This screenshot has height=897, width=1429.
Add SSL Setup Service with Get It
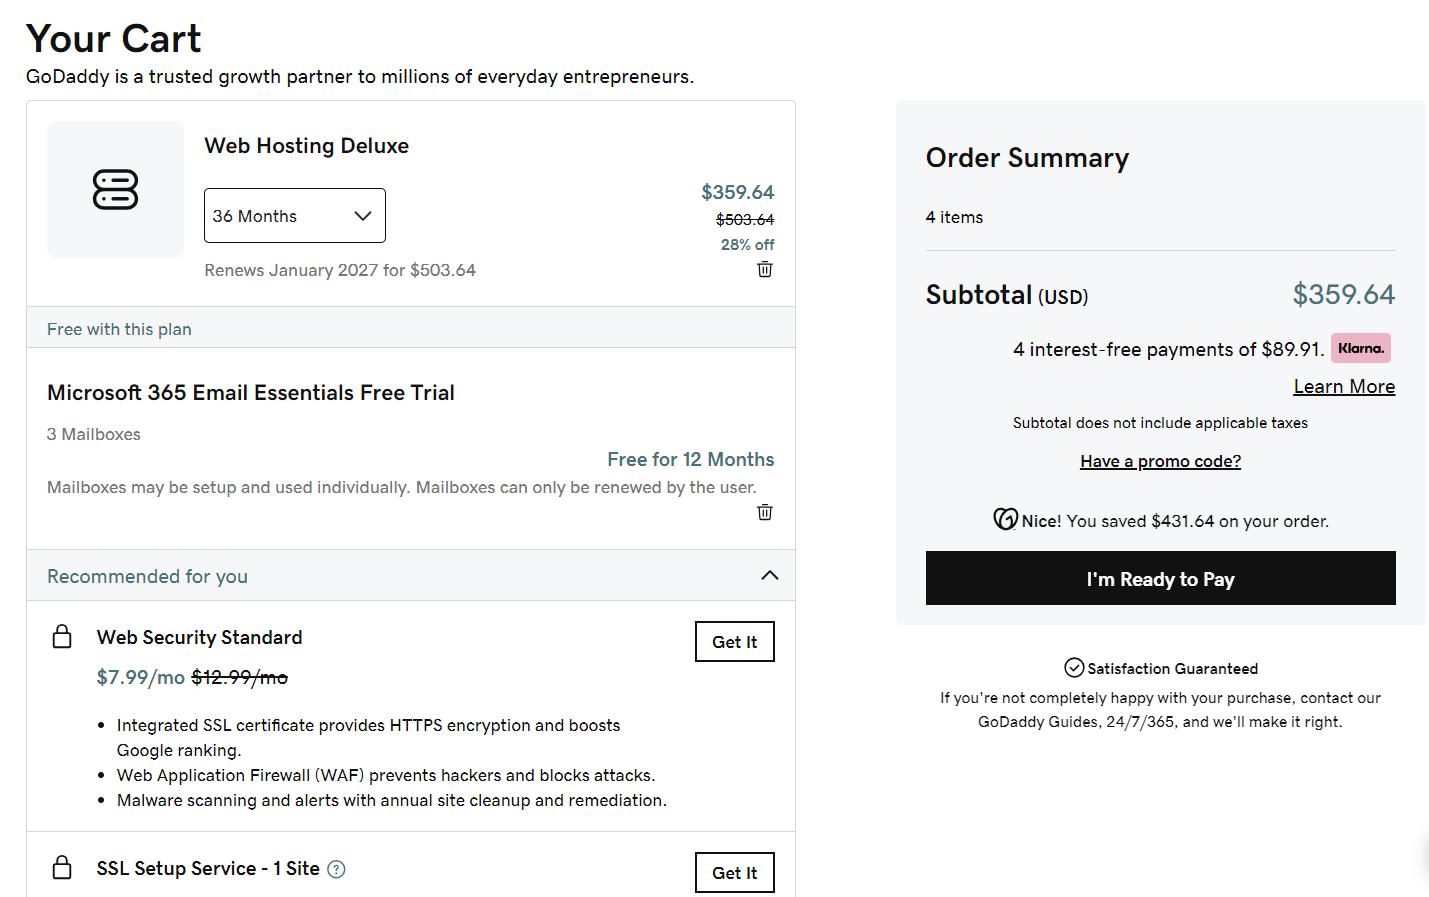point(734,873)
